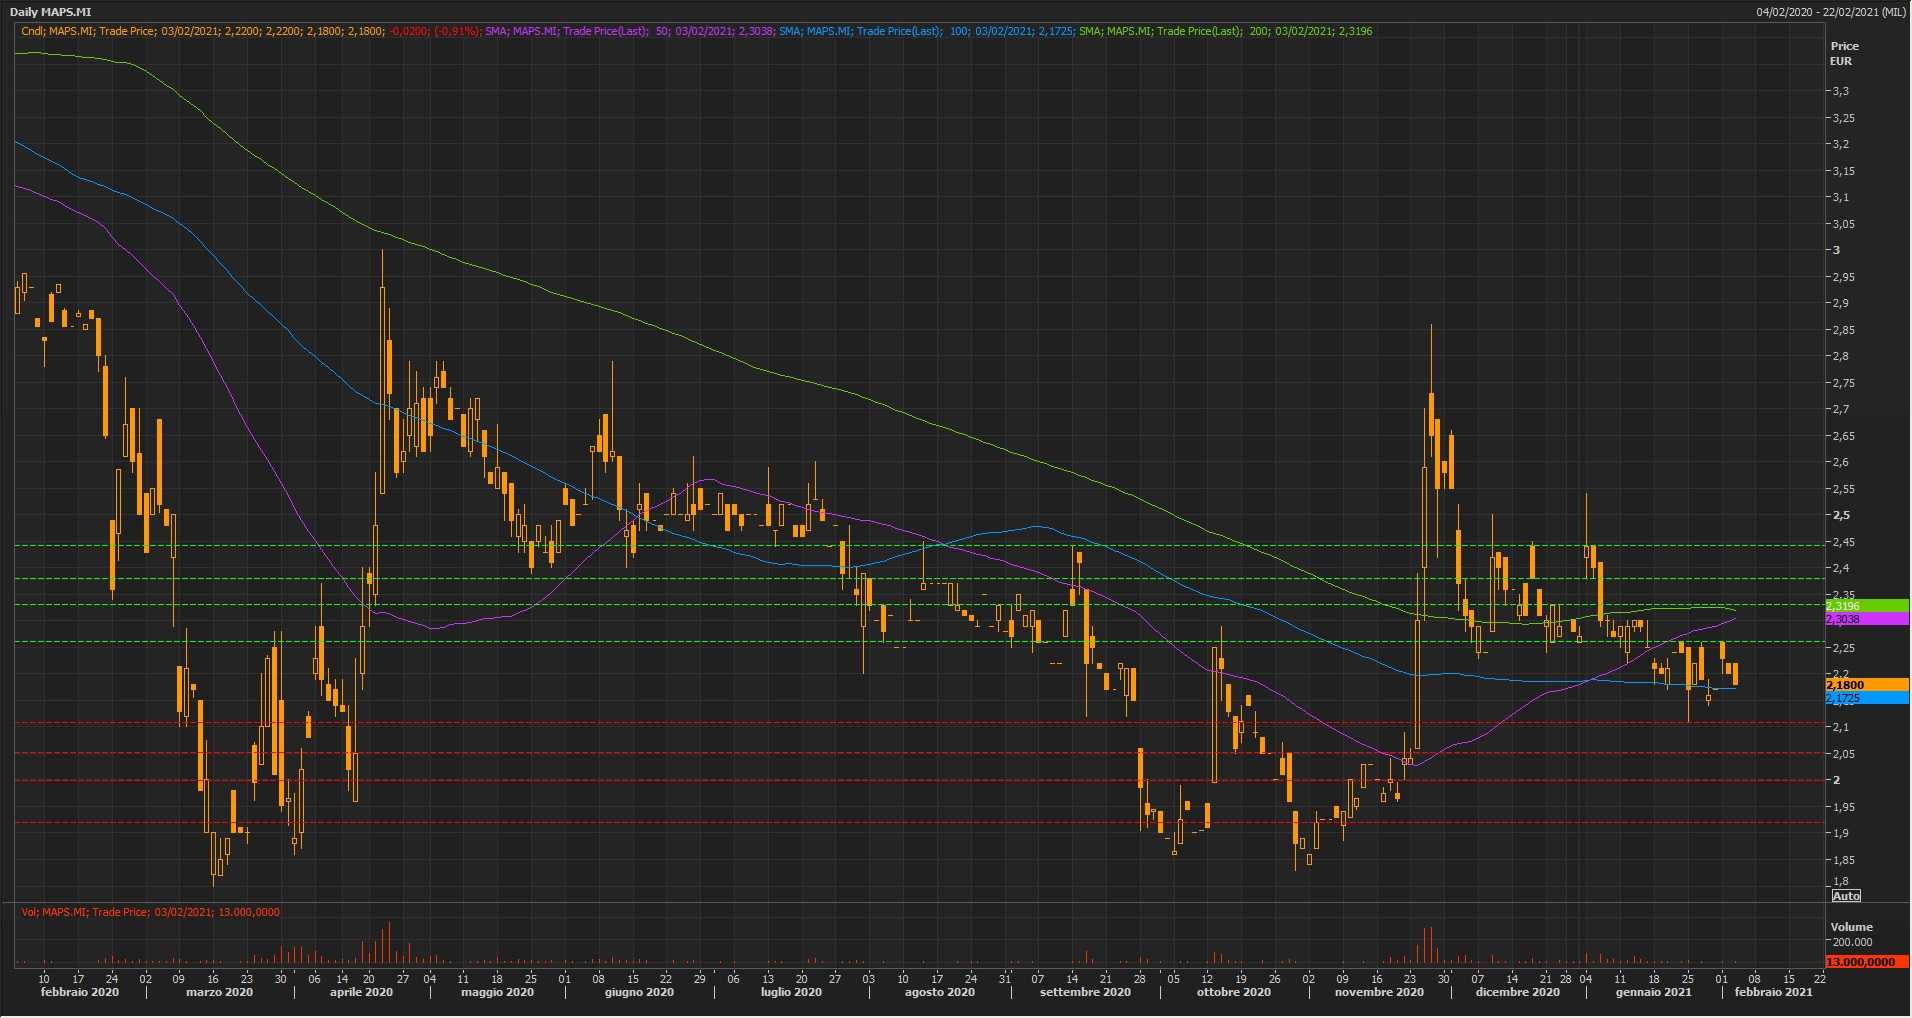Click novembre 2020 on the time axis
Viewport: 1912px width, 1018px height.
coord(1378,993)
